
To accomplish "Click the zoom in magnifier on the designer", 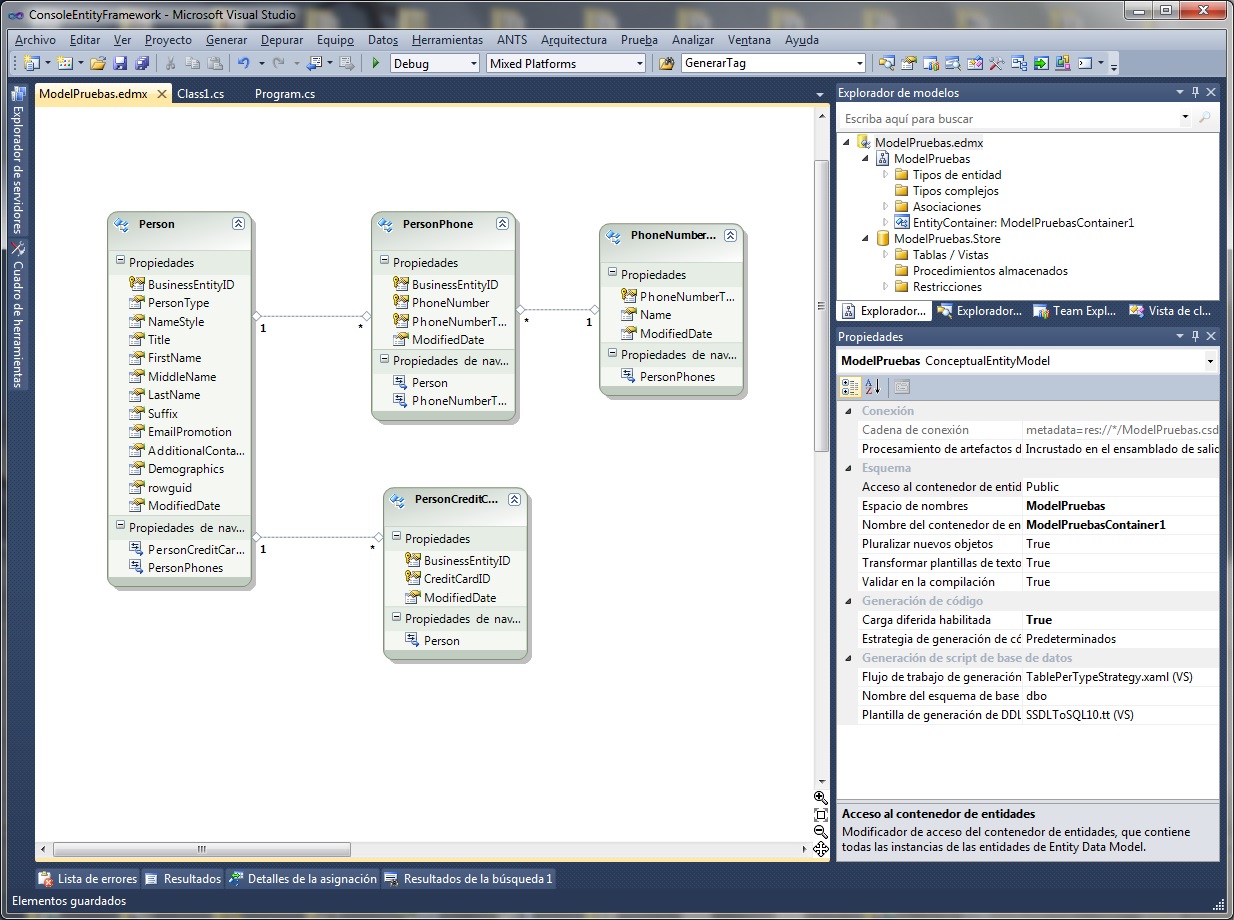I will [821, 798].
